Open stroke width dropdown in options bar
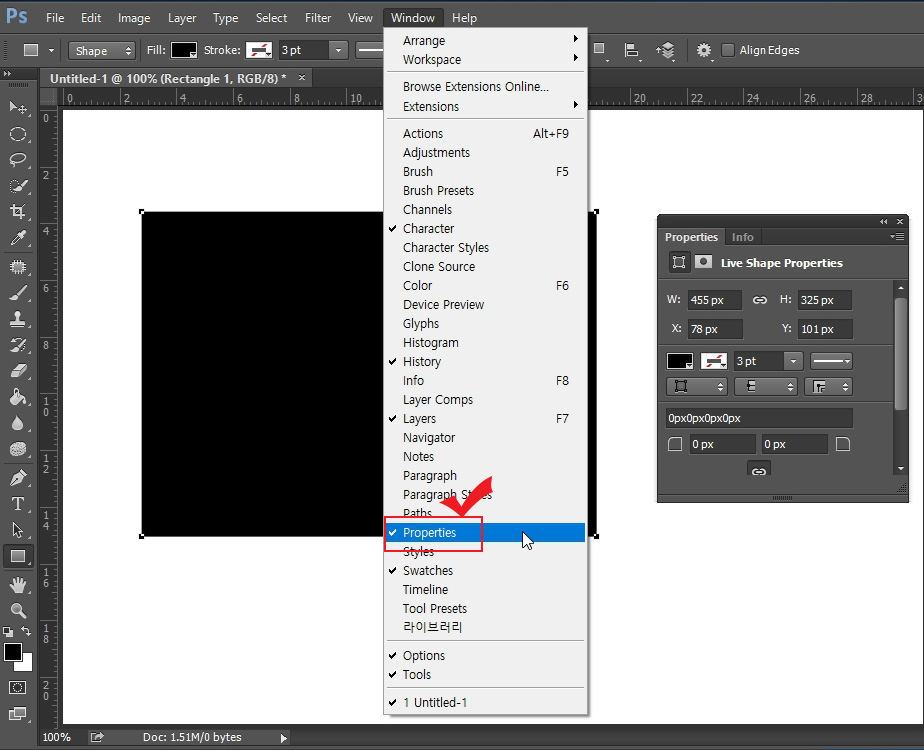The width and height of the screenshot is (924, 750). 338,50
